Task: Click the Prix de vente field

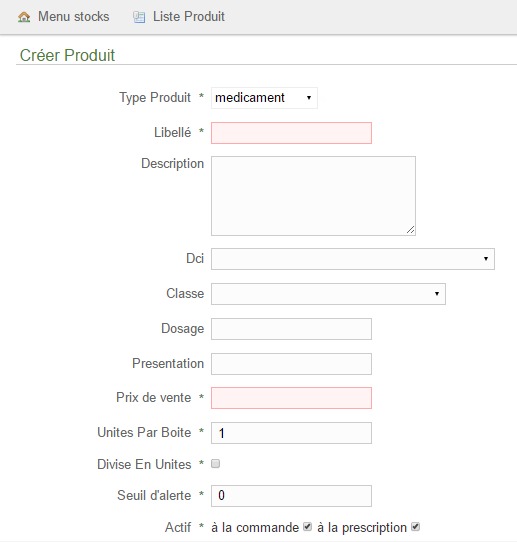Action: 291,398
